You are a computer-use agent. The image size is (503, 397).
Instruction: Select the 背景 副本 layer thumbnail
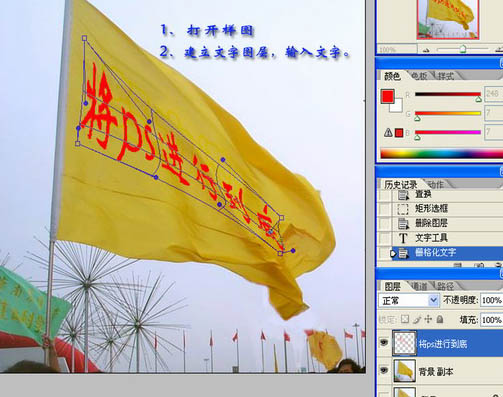tap(405, 370)
